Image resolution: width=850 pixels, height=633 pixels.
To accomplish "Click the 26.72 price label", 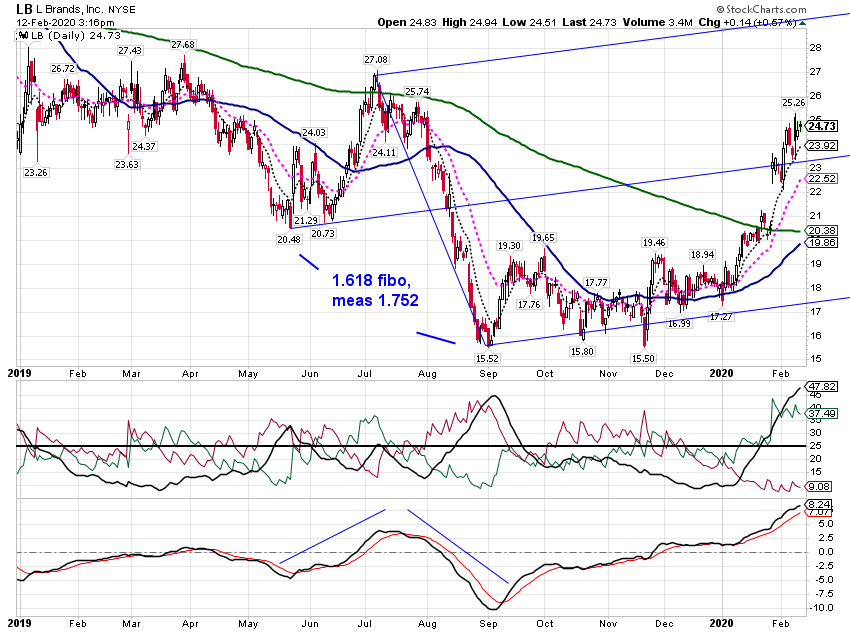I will click(63, 68).
